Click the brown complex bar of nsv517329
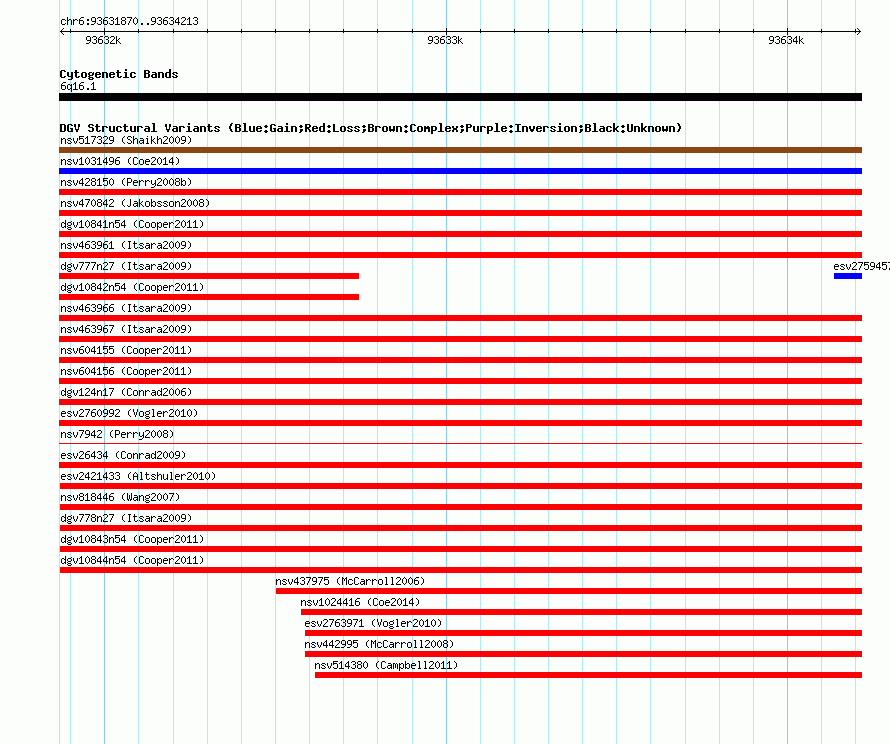This screenshot has width=890, height=744. pyautogui.click(x=460, y=150)
